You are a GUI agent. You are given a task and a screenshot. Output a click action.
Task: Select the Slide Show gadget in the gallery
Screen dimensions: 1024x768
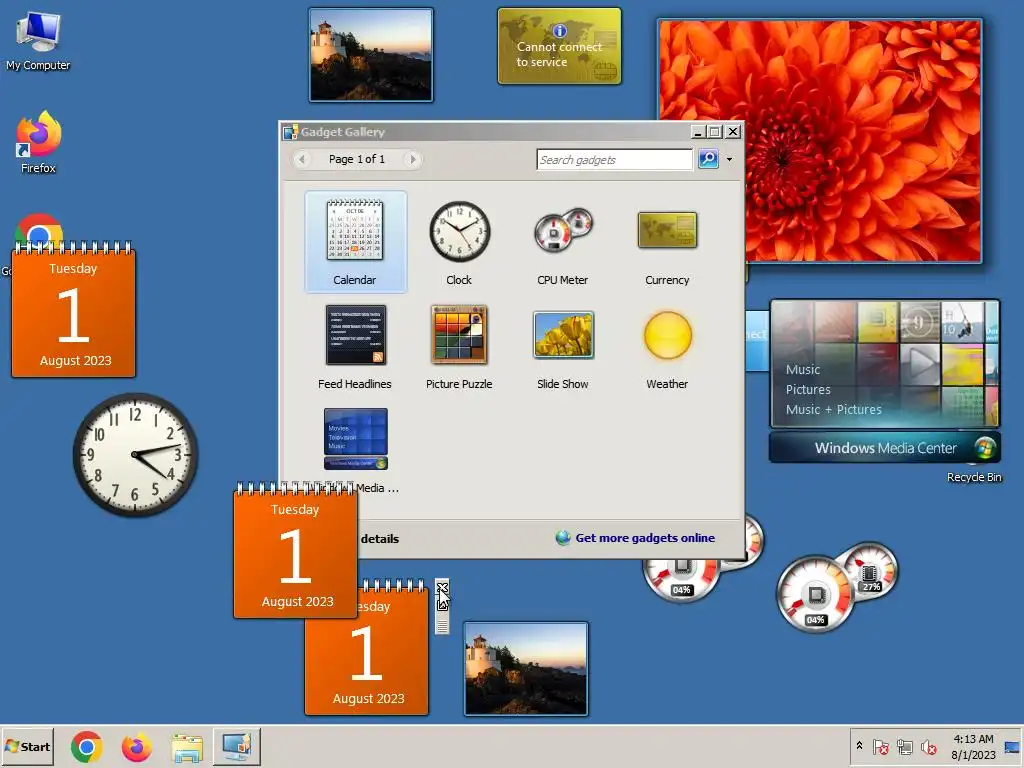point(563,335)
